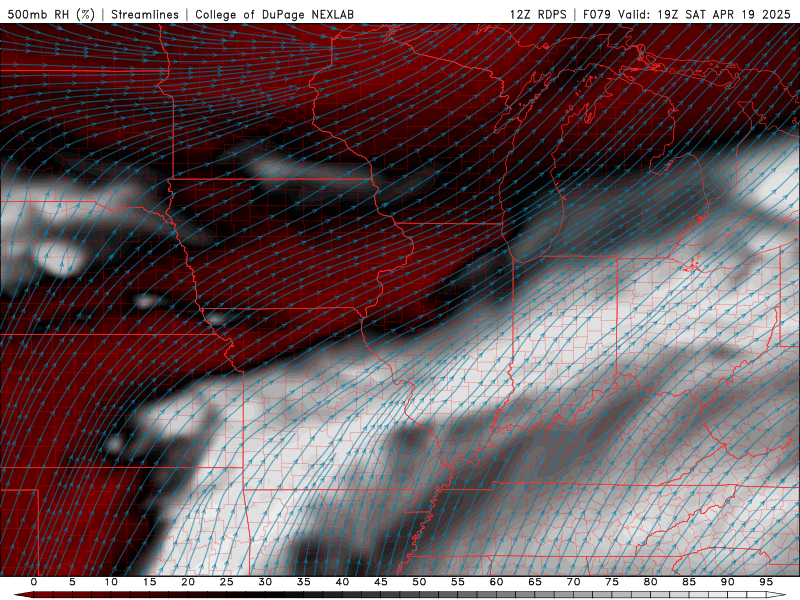Click the "40" legend value
This screenshot has width=800, height=600.
click(342, 582)
